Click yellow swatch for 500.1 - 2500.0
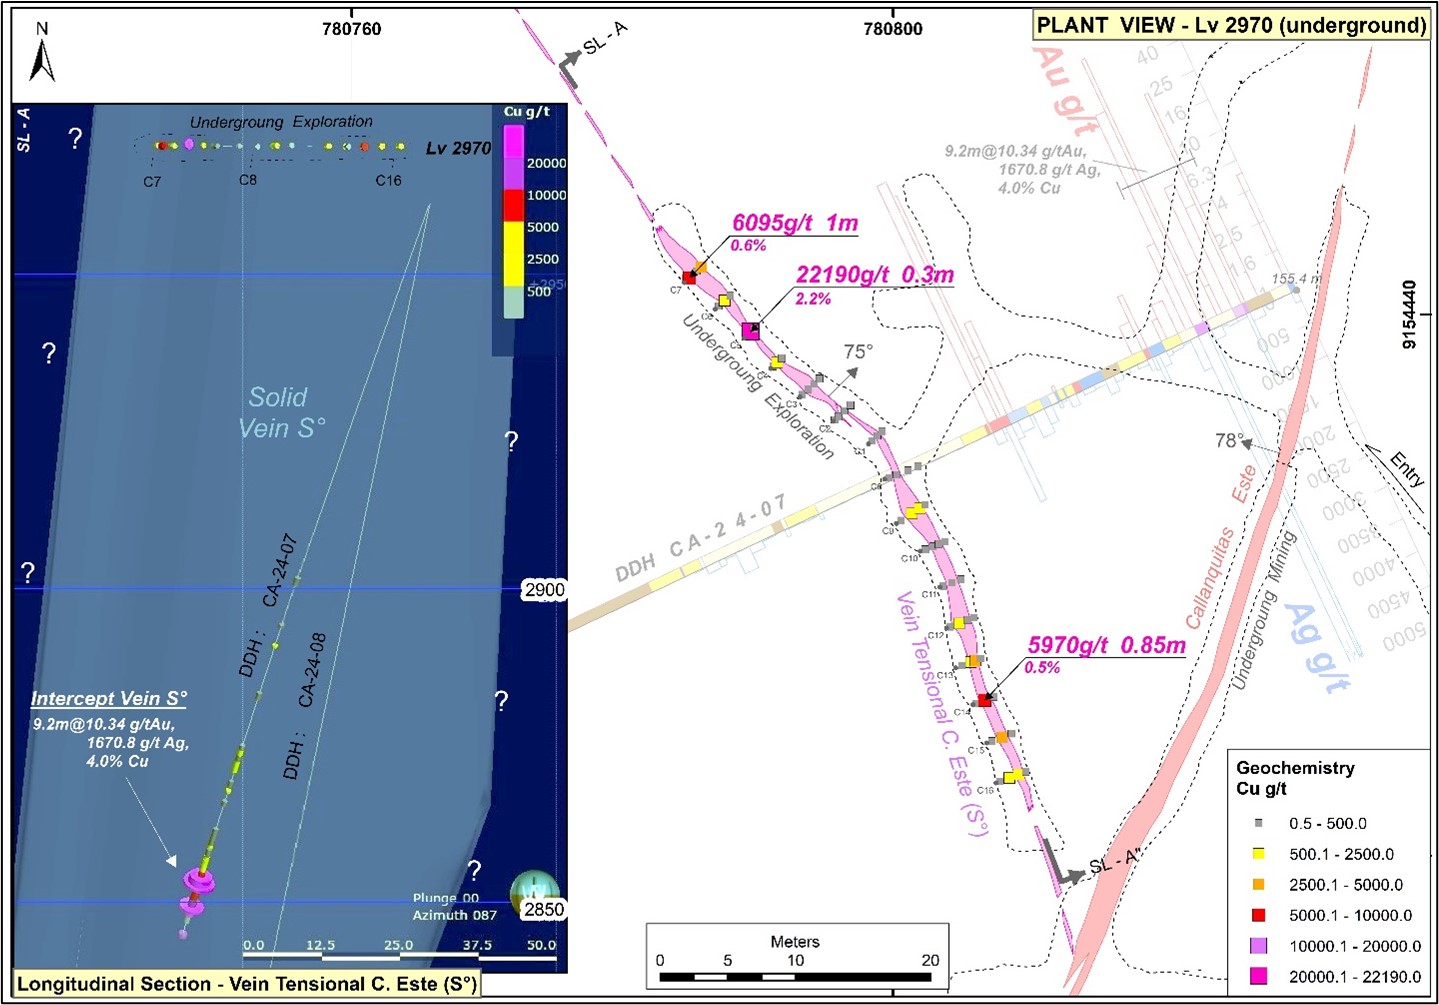This screenshot has width=1439, height=1005. (x=1258, y=854)
